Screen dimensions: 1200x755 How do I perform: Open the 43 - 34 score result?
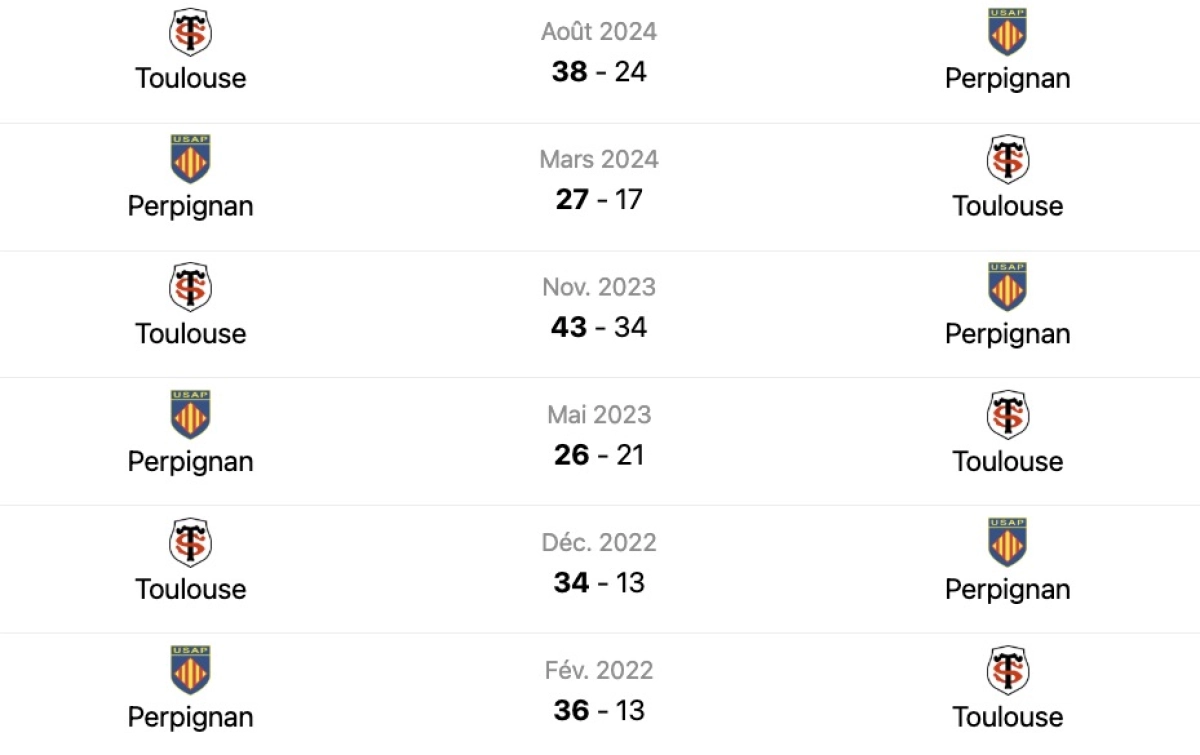tap(599, 327)
